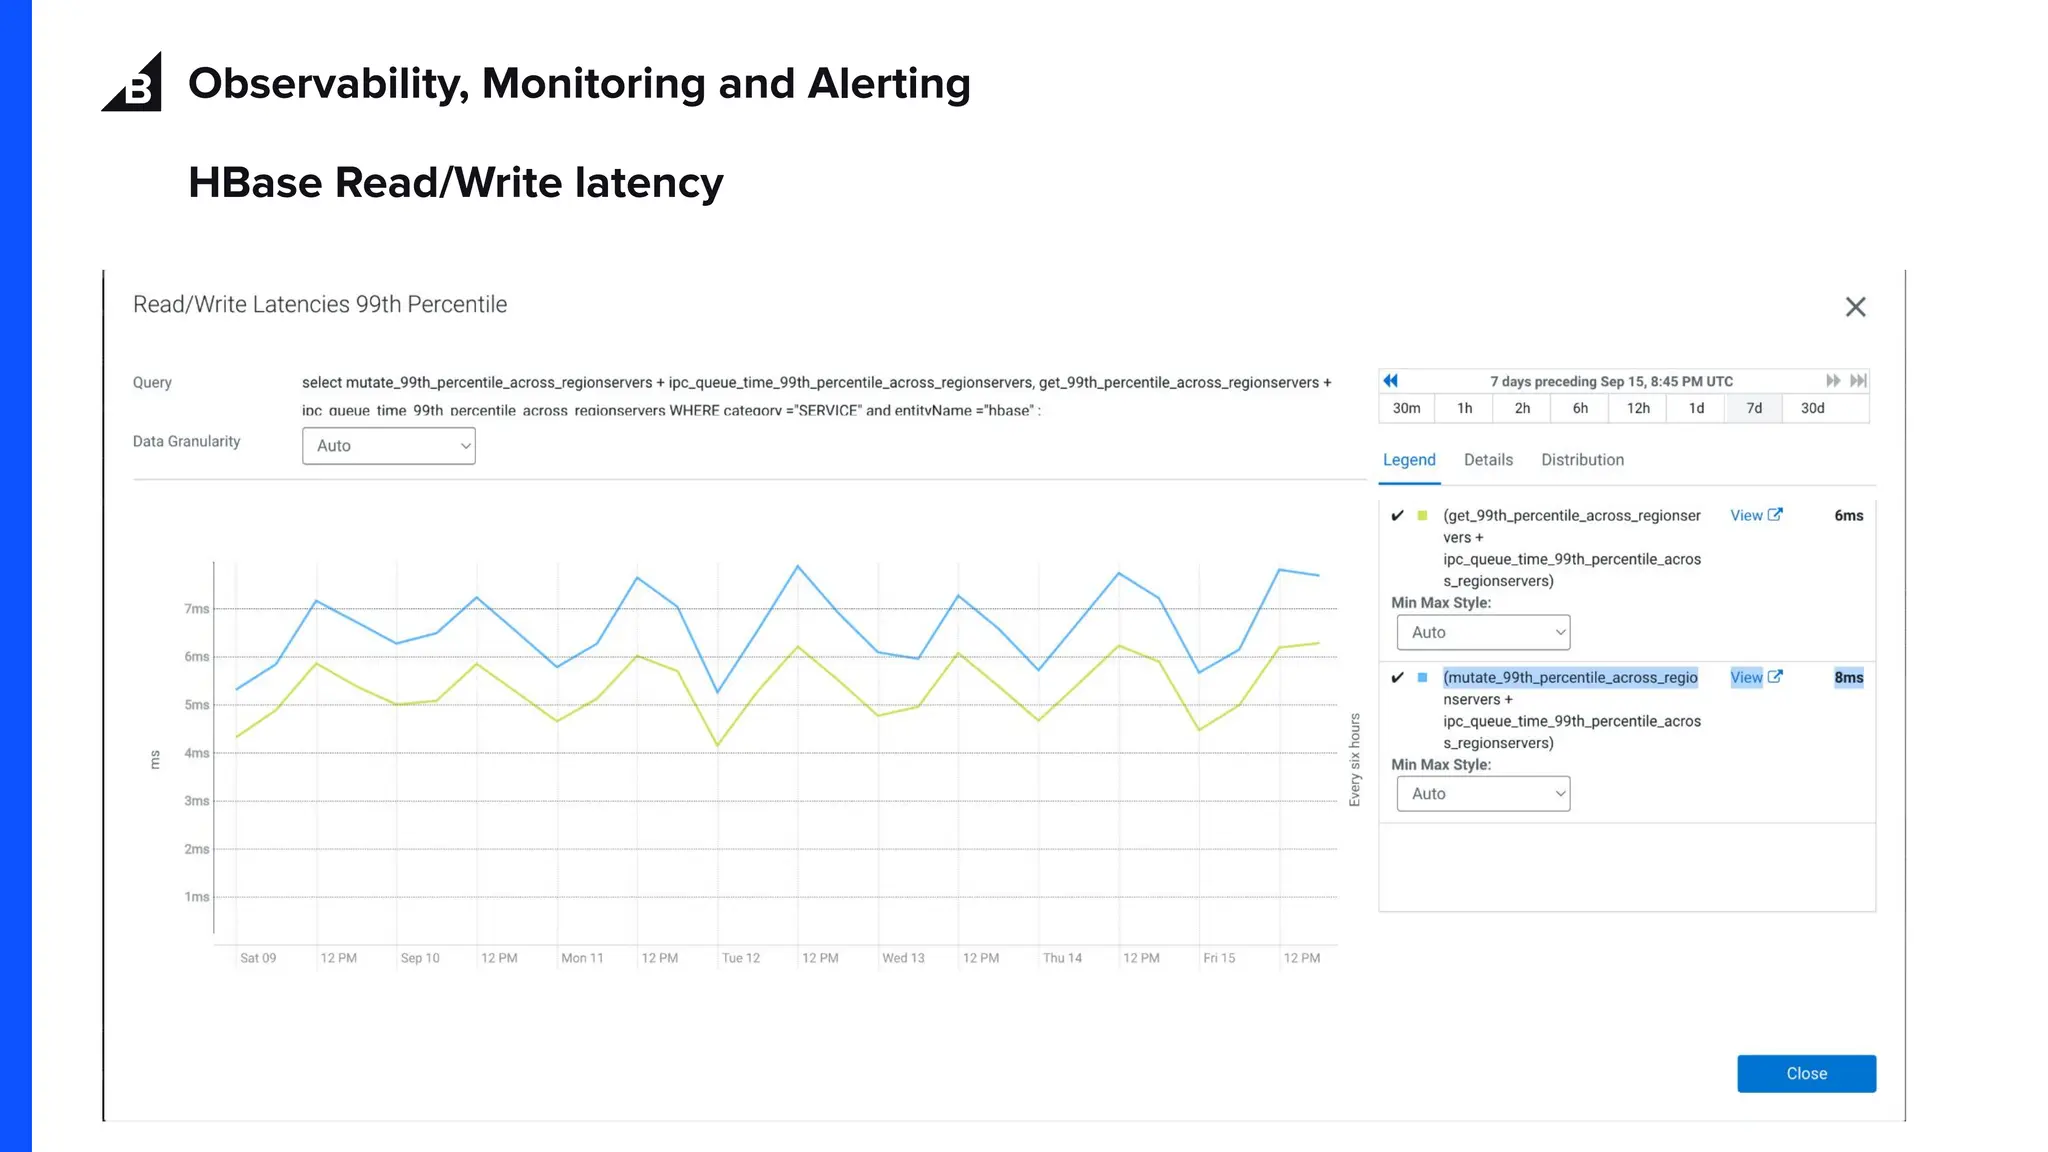Viewport: 2048px width, 1152px height.
Task: Open the Data Granularity Auto dropdown
Action: 389,446
